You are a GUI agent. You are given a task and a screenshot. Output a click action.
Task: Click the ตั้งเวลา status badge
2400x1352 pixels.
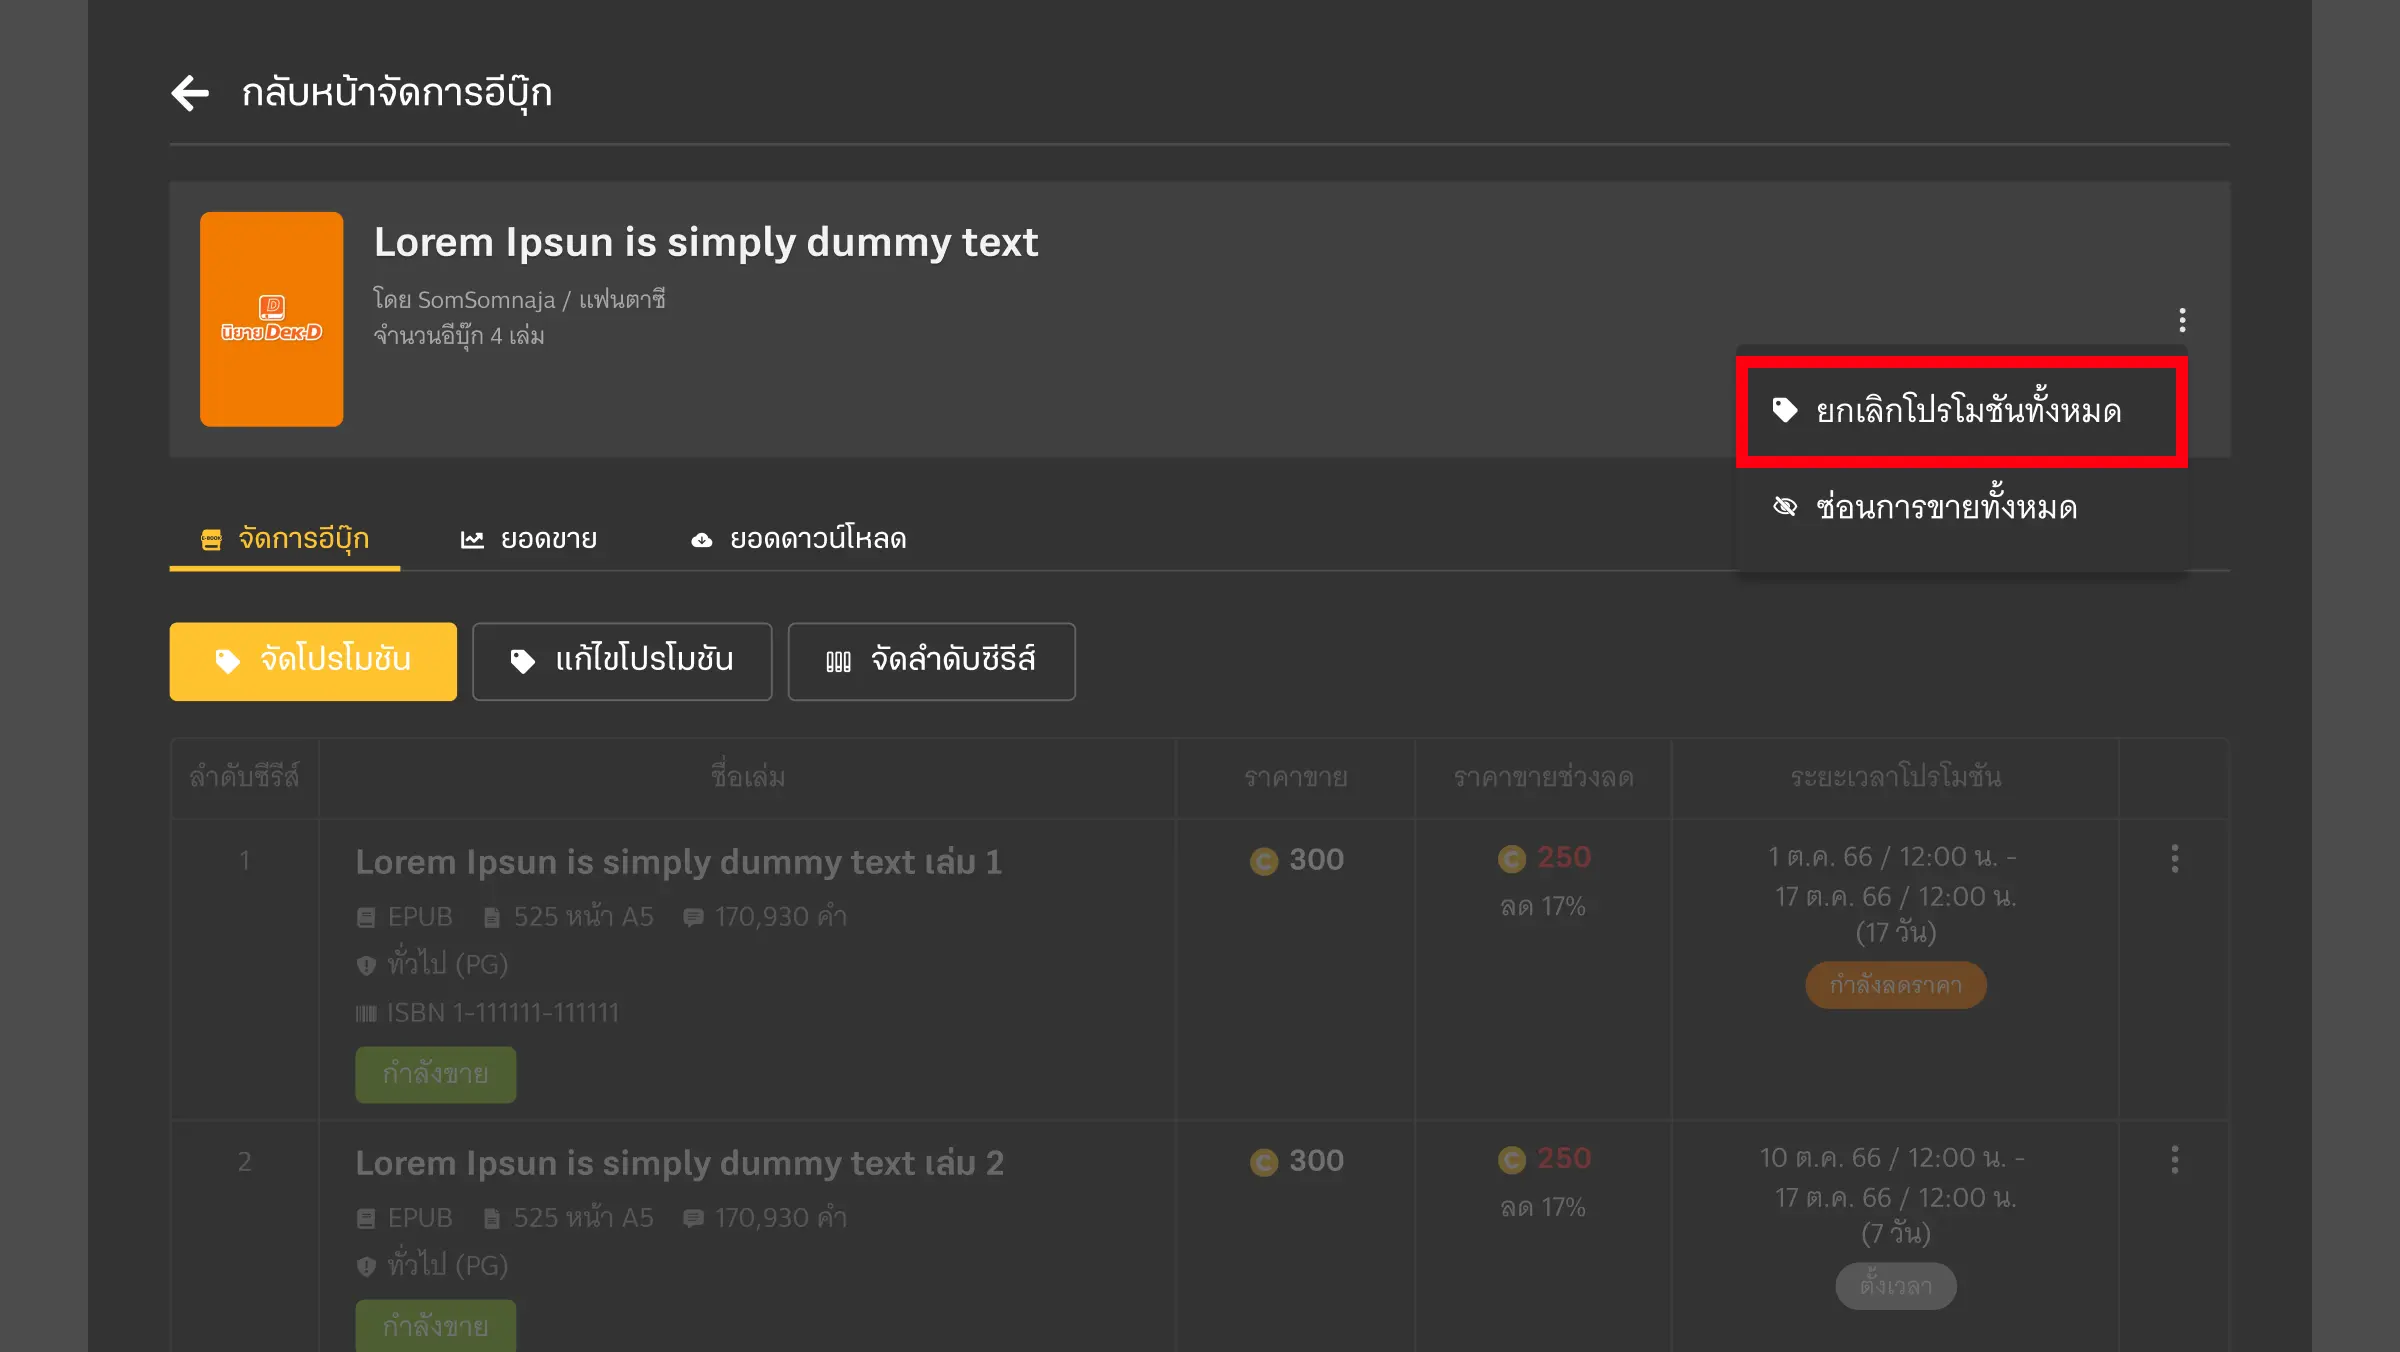(1896, 1286)
